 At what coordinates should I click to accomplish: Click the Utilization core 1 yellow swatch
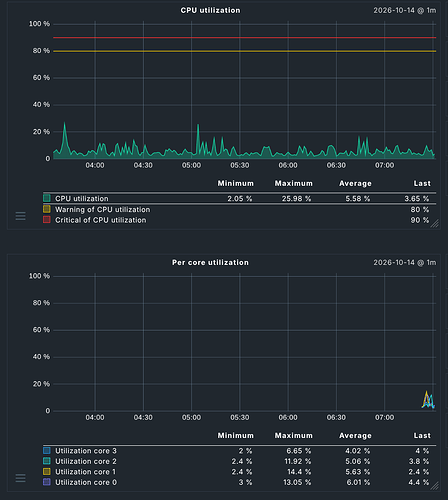coord(47,472)
